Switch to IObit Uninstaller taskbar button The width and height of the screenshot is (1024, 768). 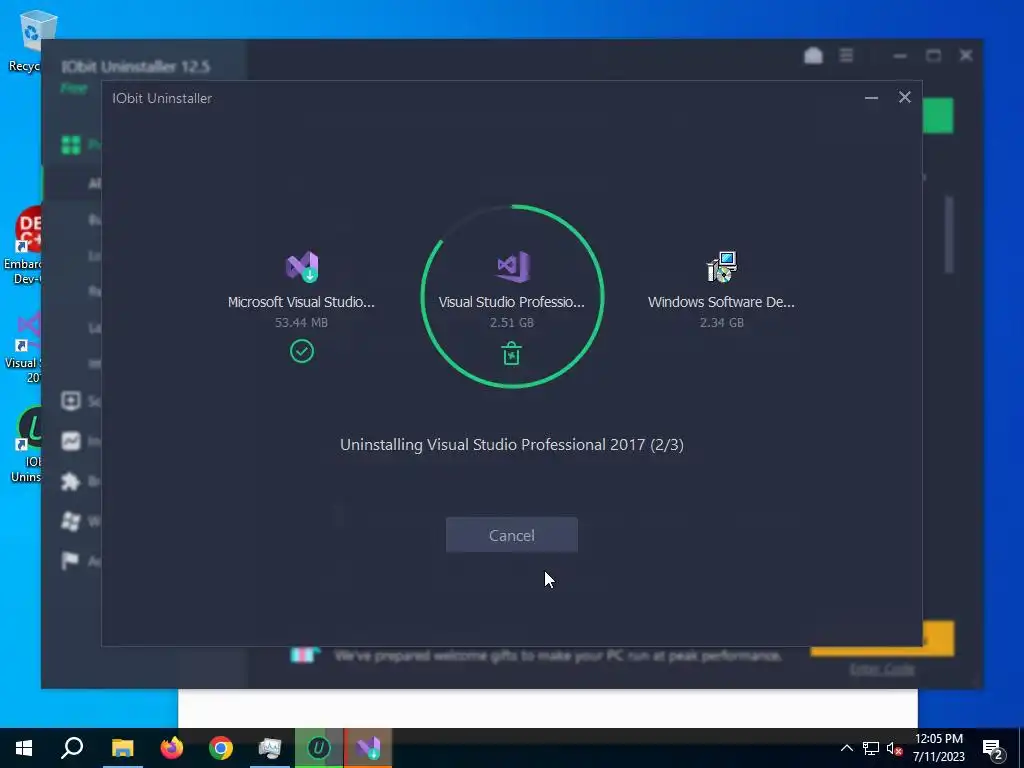click(319, 748)
